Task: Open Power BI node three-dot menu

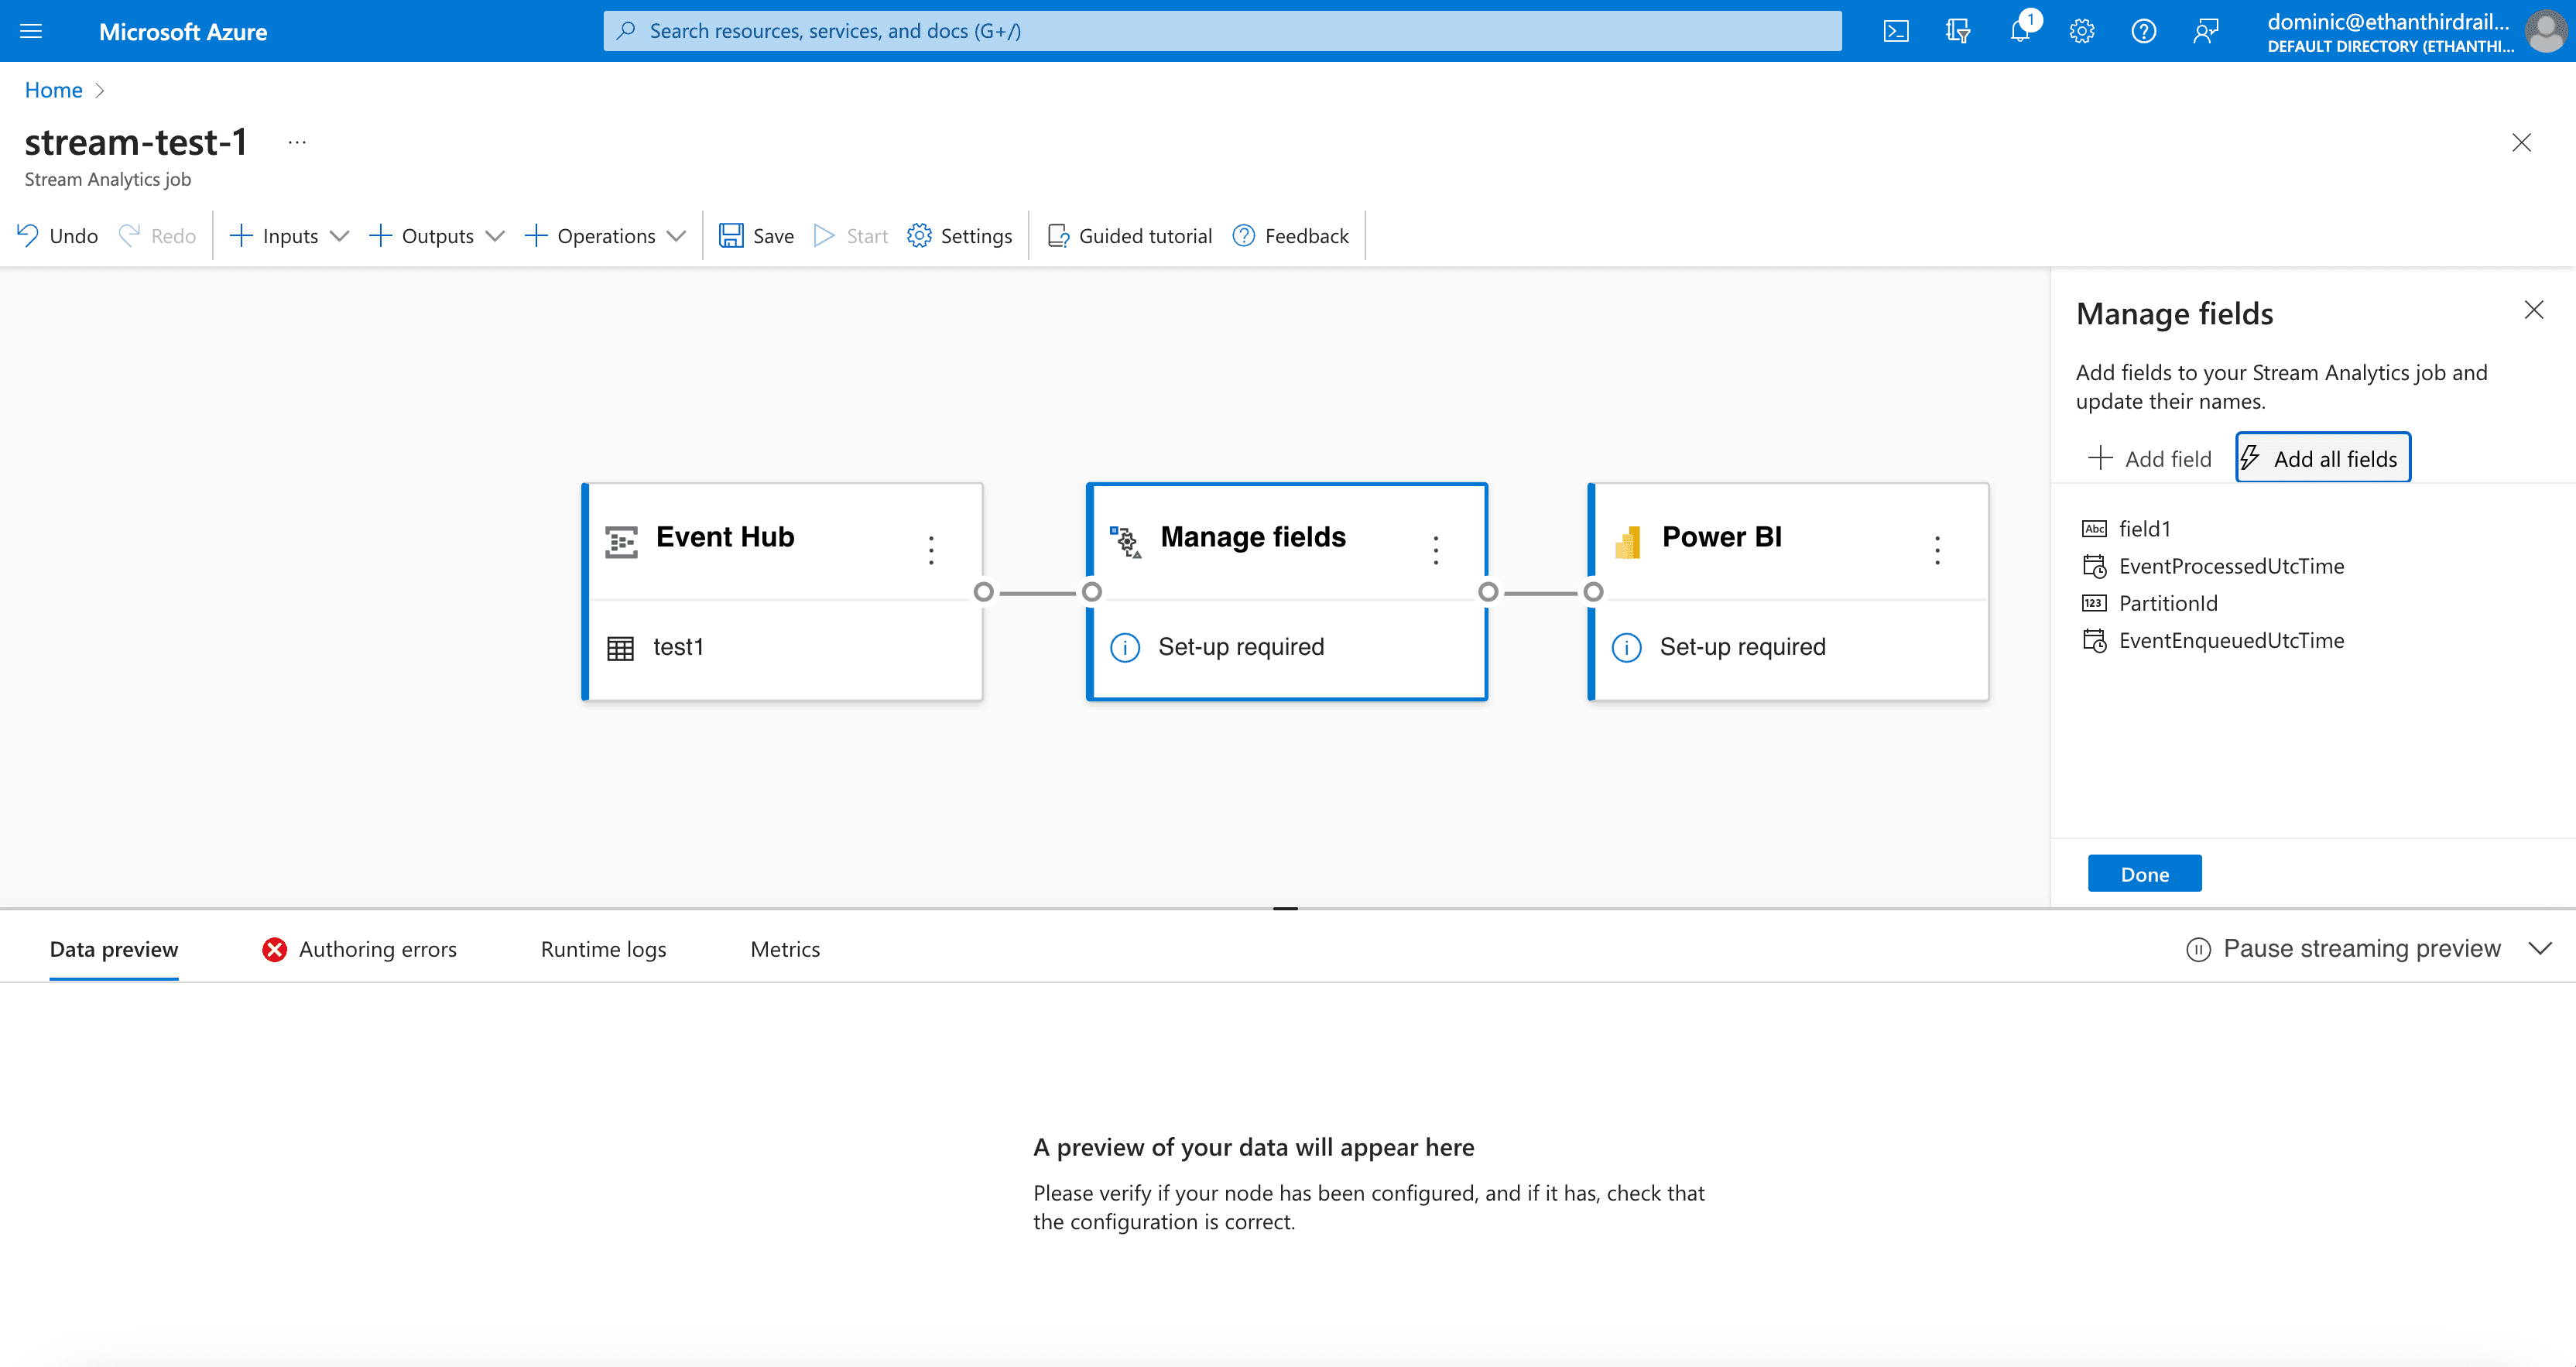Action: [x=1937, y=550]
